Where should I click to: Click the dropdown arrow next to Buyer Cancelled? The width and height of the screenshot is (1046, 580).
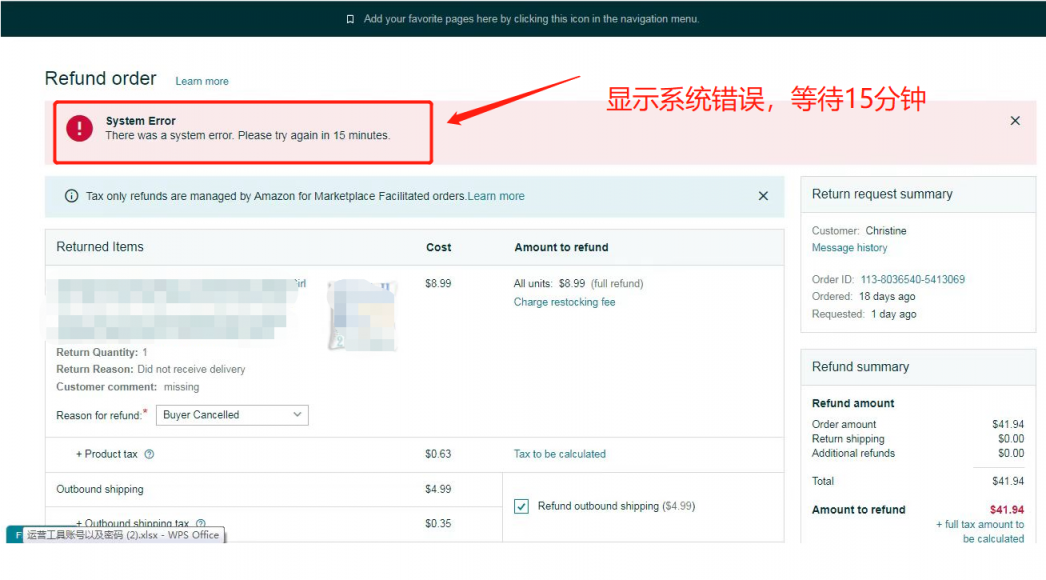tap(297, 415)
